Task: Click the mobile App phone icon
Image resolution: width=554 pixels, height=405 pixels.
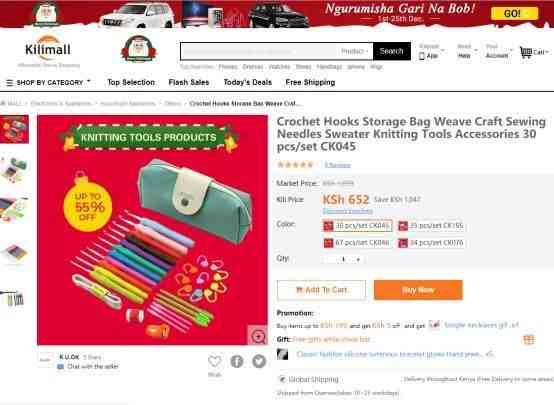Action: (422, 56)
